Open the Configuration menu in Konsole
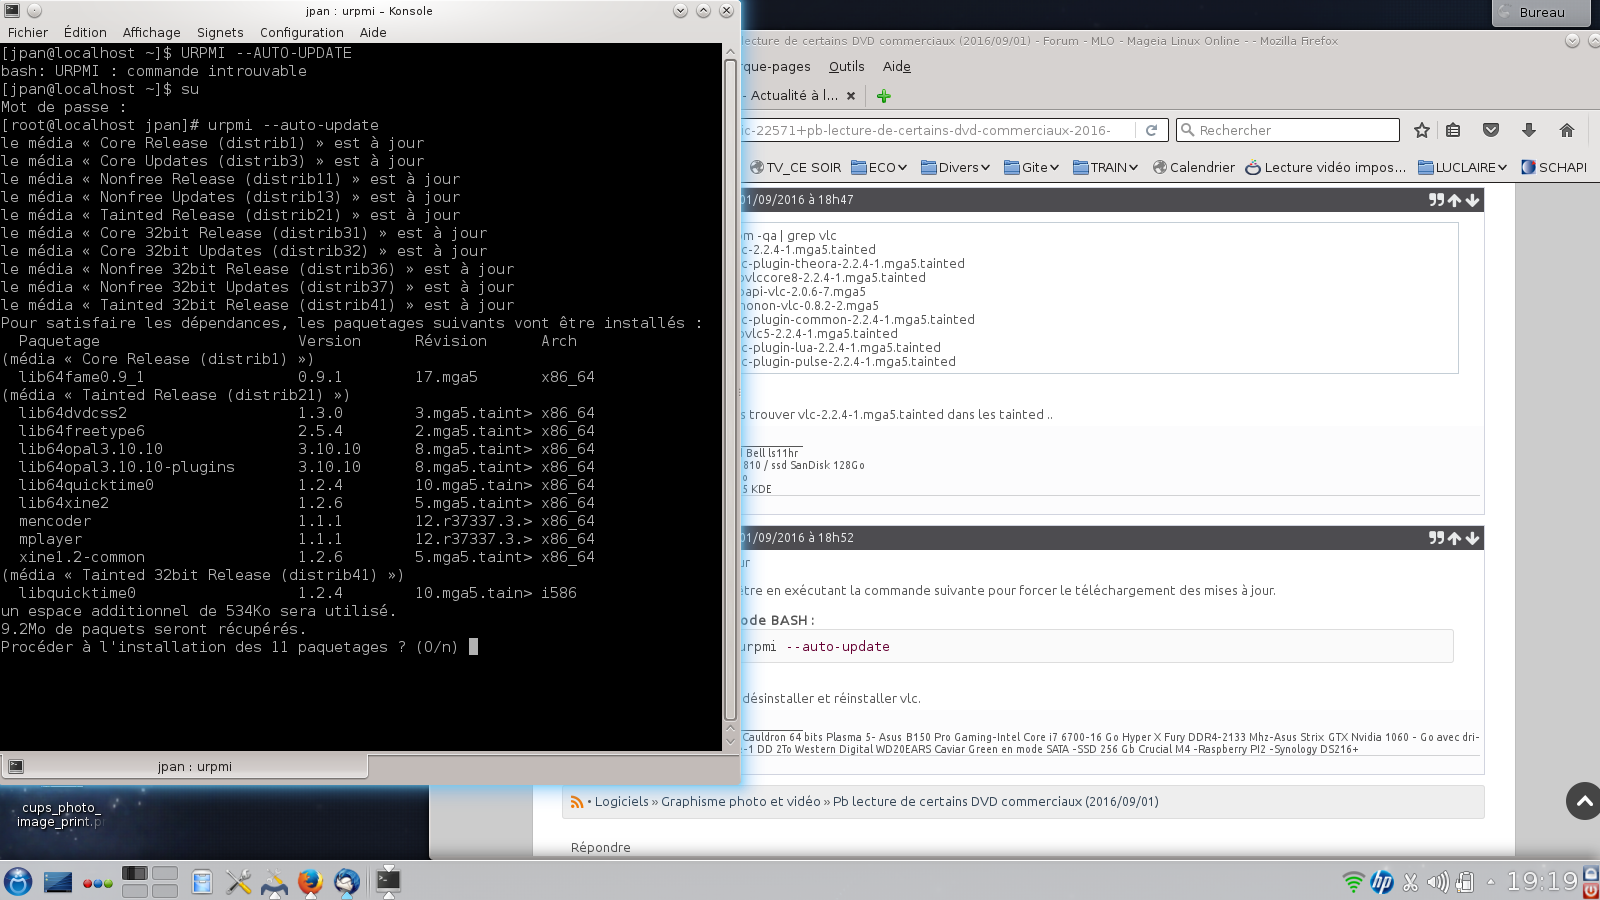This screenshot has height=900, width=1600. 301,32
